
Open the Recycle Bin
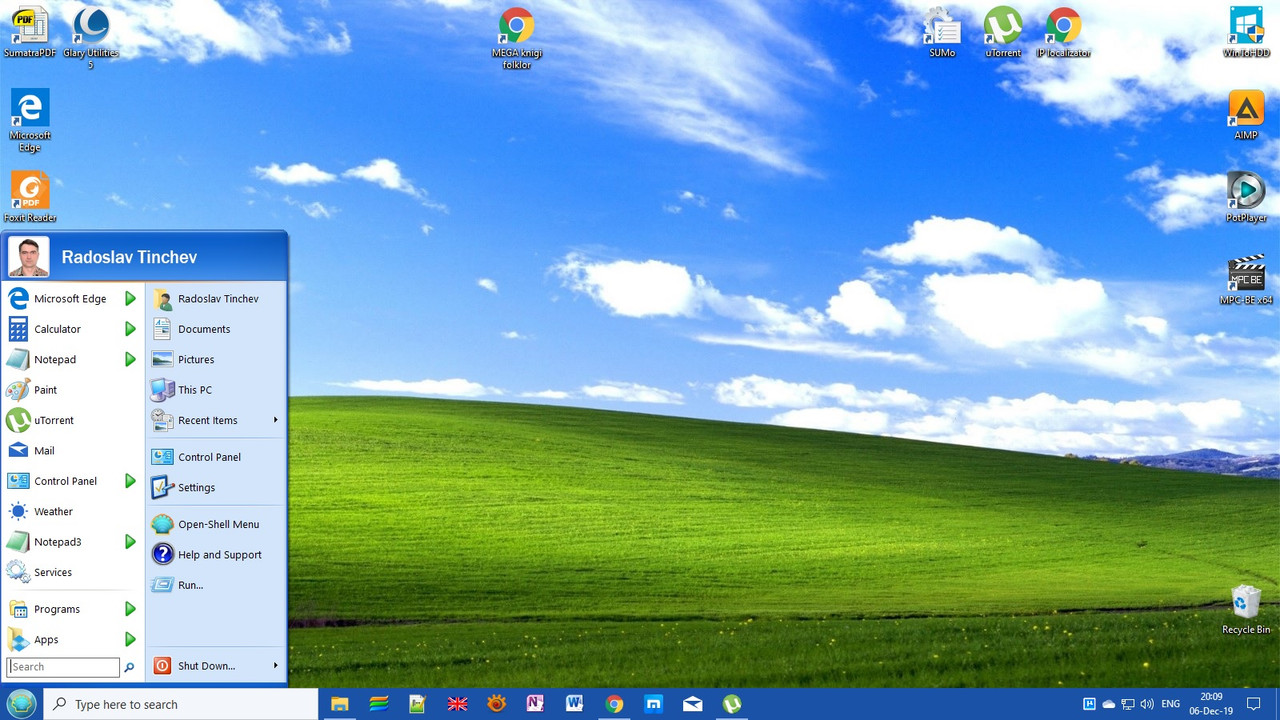click(1246, 609)
